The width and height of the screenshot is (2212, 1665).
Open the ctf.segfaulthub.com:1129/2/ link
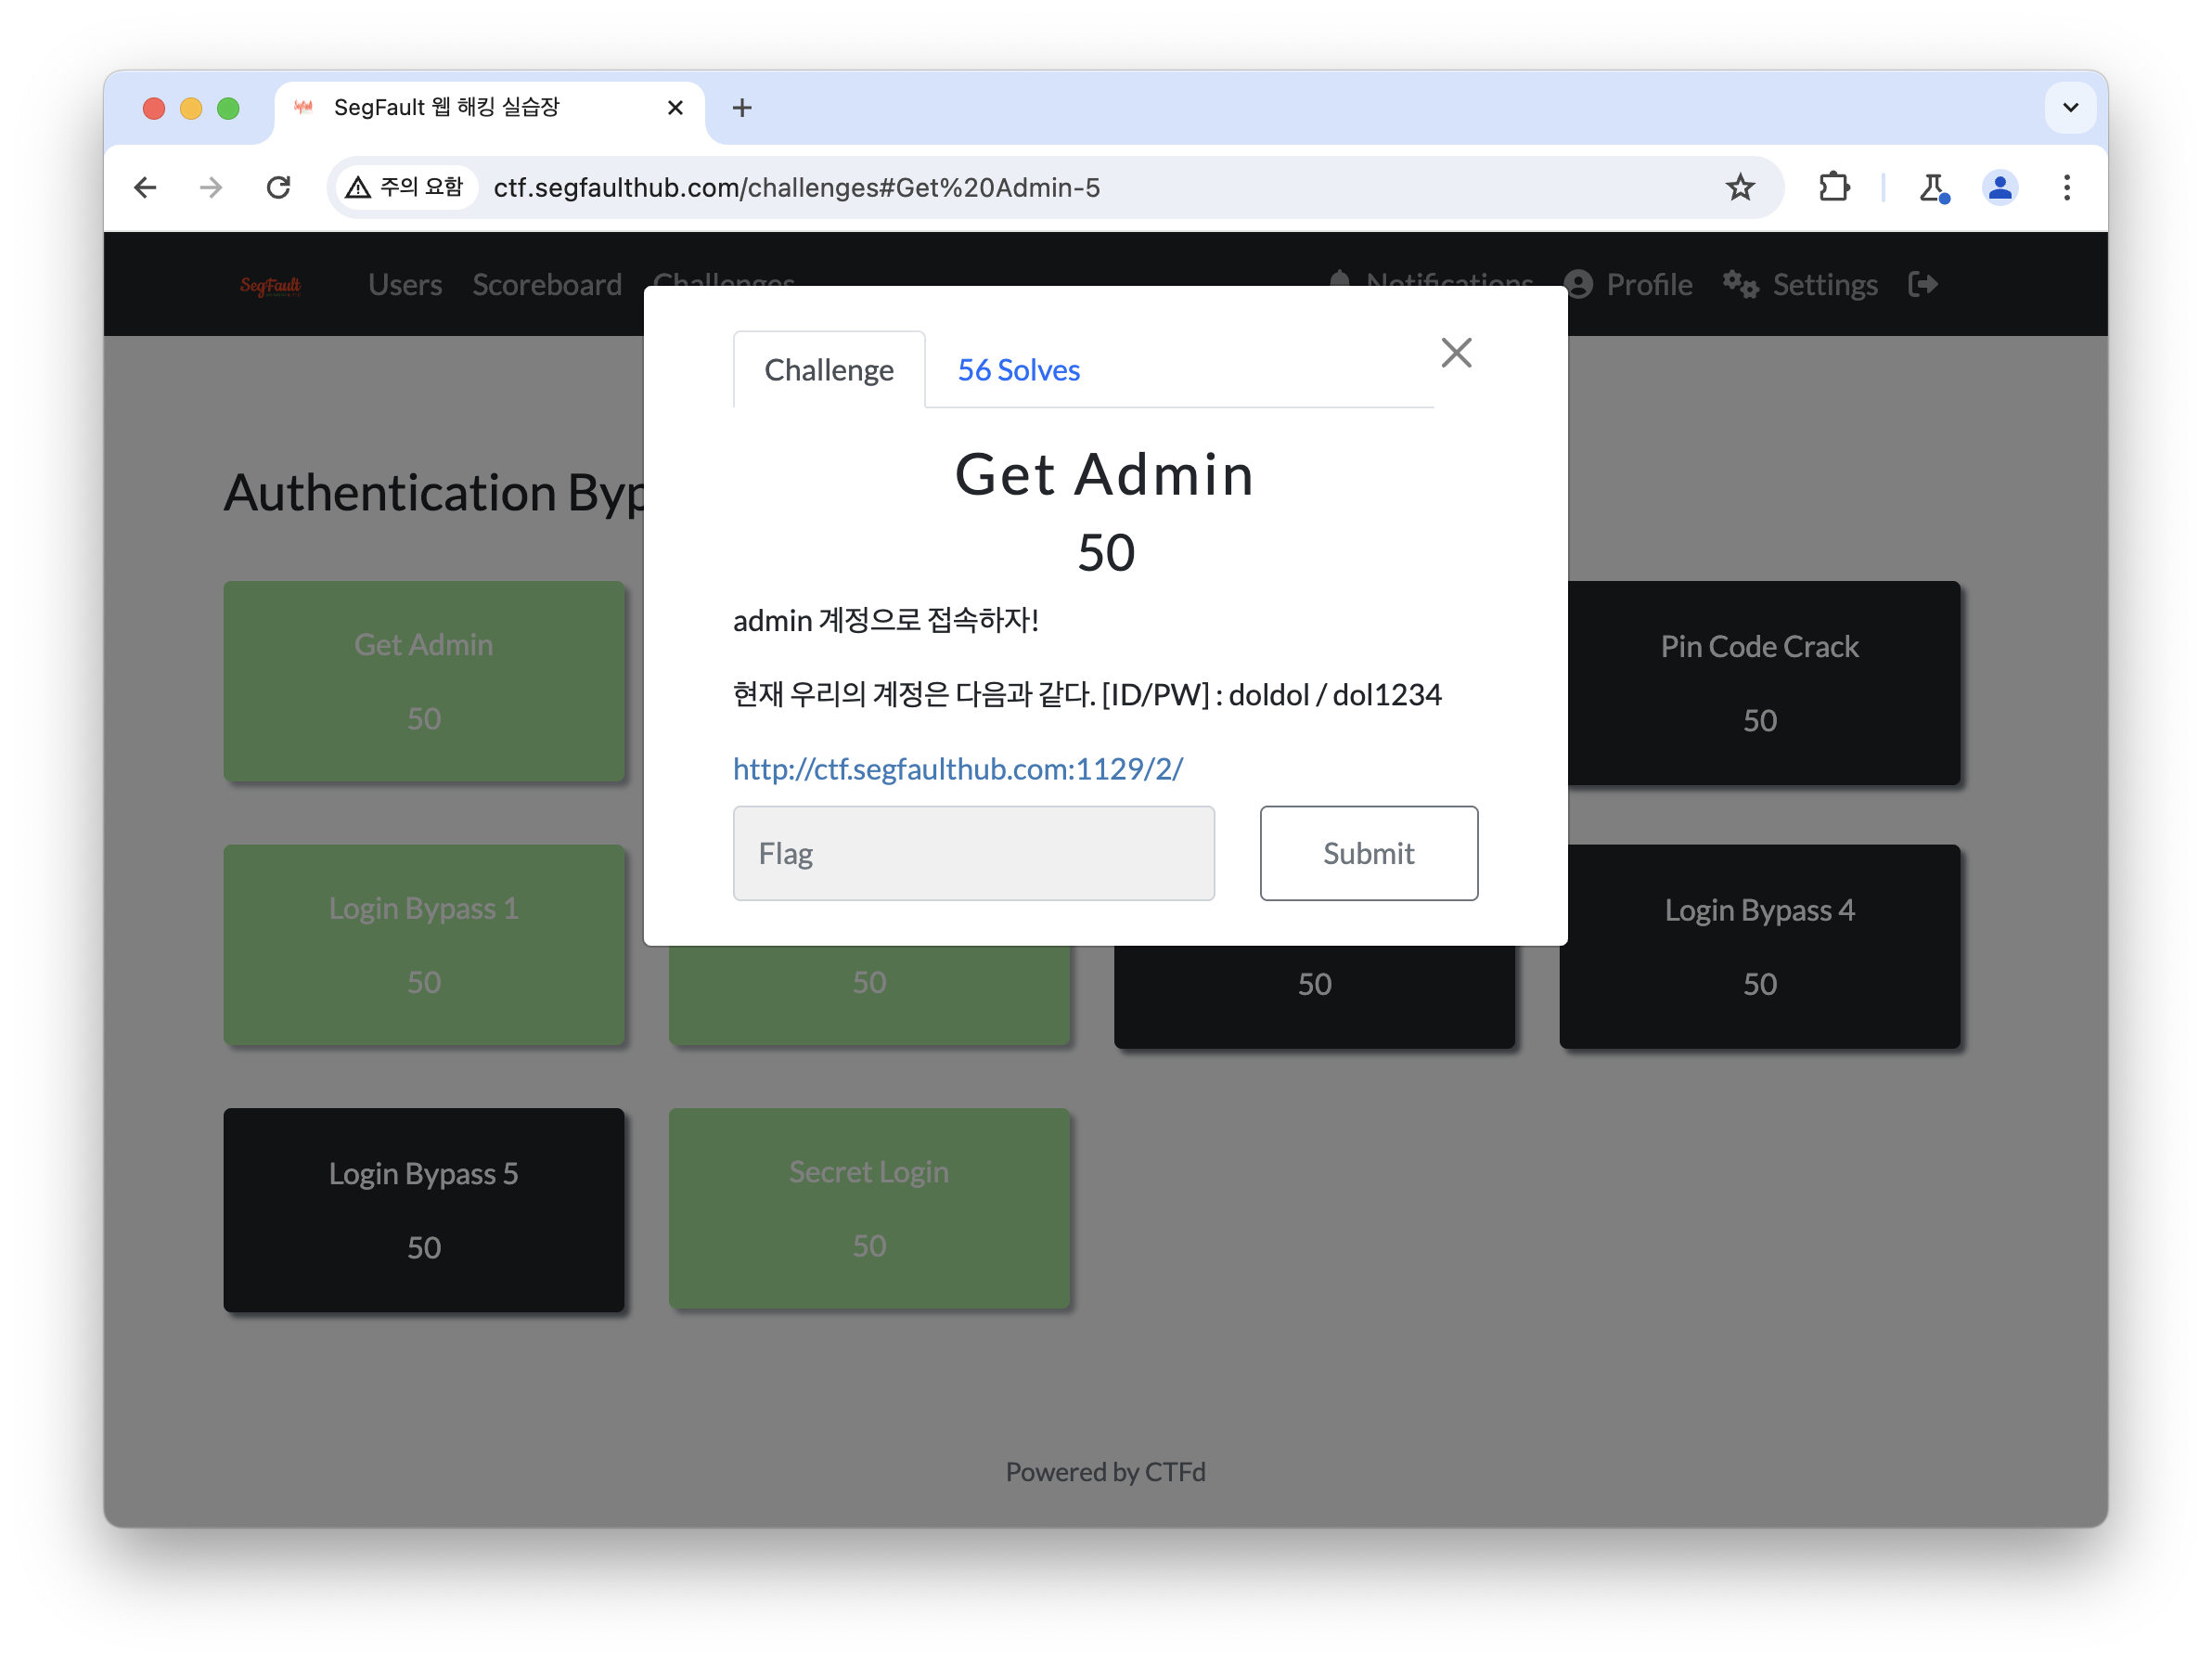(957, 768)
